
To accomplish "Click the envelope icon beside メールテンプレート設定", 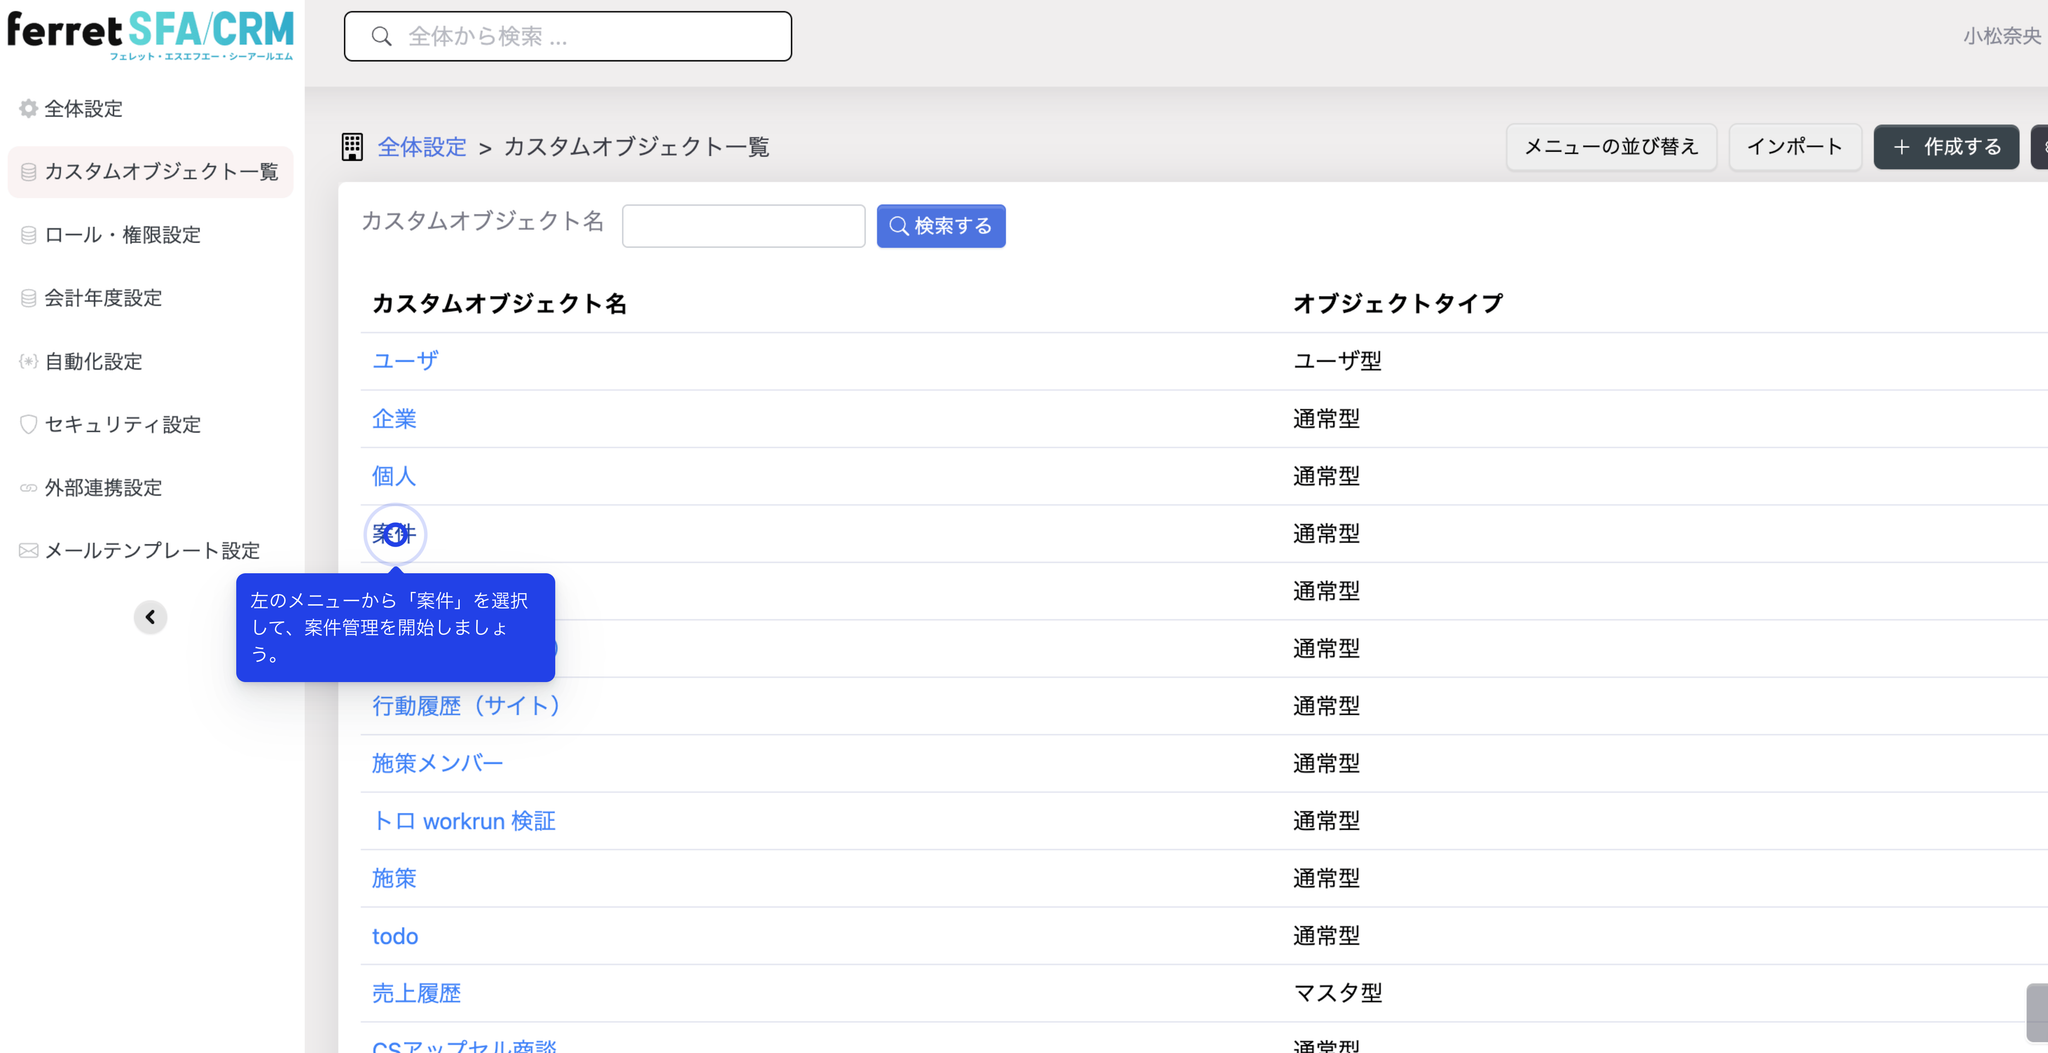I will click(29, 551).
